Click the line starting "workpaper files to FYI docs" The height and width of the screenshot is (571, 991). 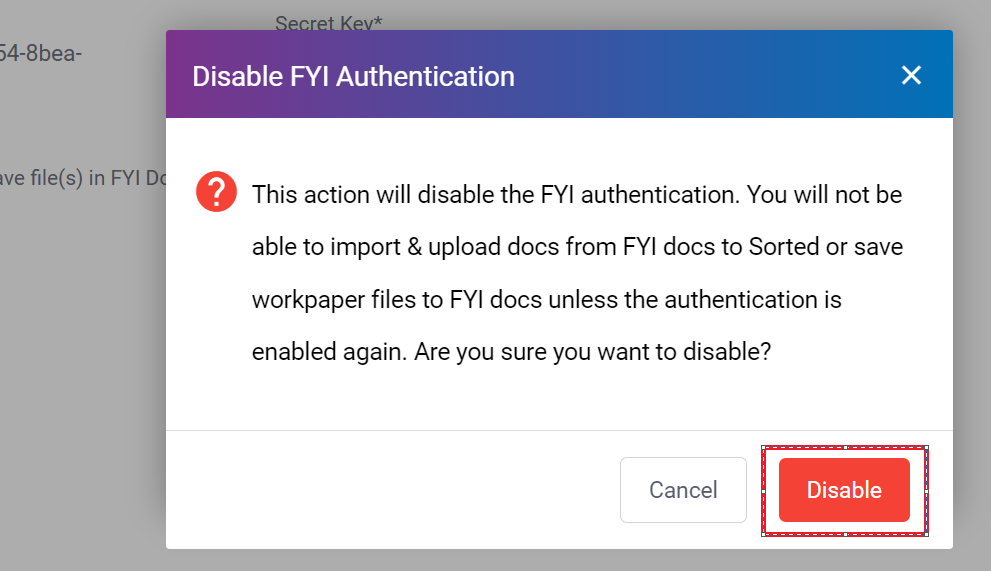click(x=546, y=299)
